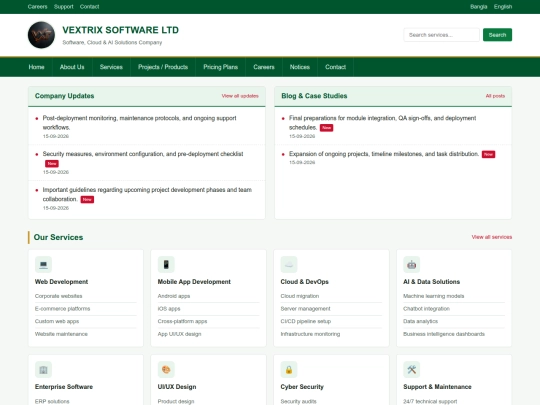Click CI/CD pipeline setup list item

pos(306,321)
